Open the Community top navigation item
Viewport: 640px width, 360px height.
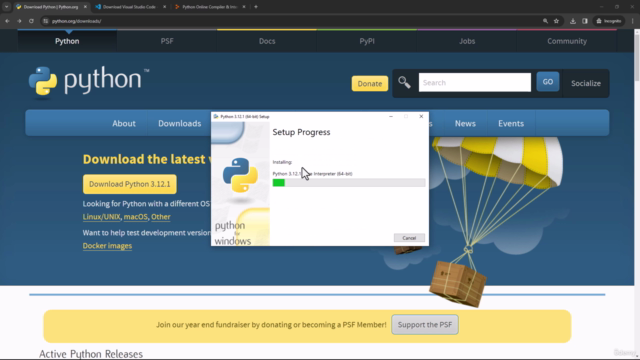point(567,41)
